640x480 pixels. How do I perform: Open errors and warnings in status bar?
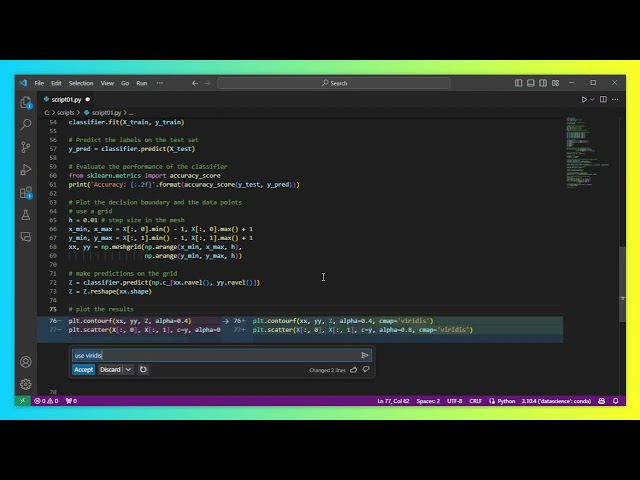(46, 401)
